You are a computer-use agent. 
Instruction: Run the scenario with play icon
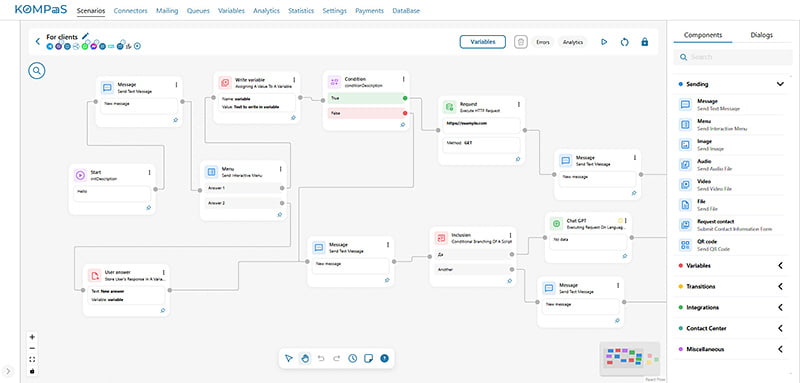point(604,42)
